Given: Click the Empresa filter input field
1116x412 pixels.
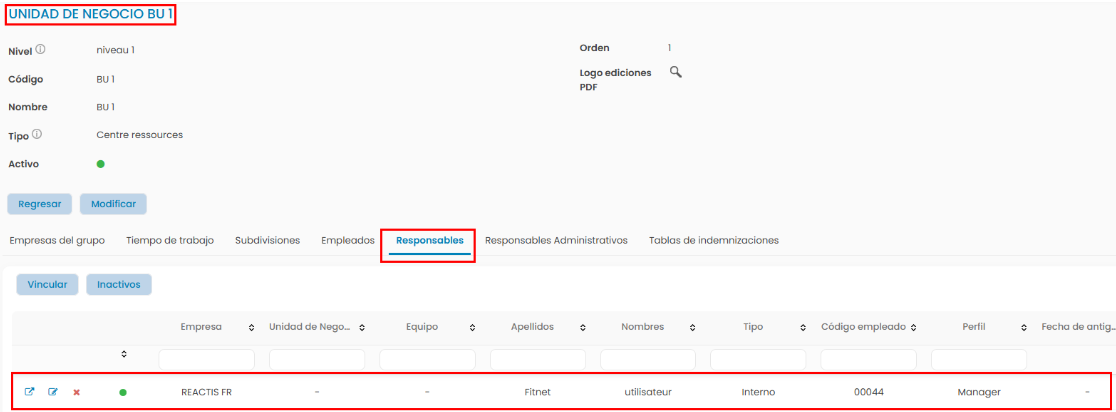Looking at the screenshot, I should [x=206, y=358].
